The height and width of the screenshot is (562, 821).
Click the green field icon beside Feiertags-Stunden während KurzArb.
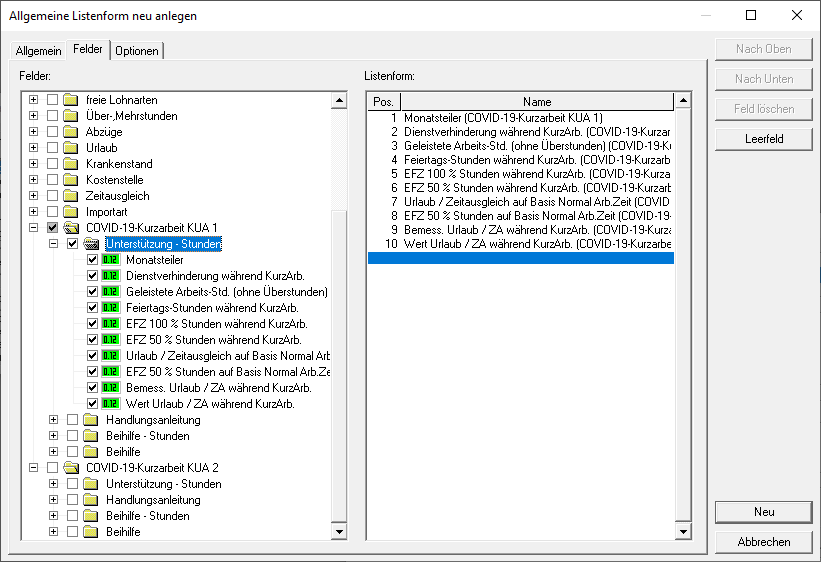click(x=111, y=308)
